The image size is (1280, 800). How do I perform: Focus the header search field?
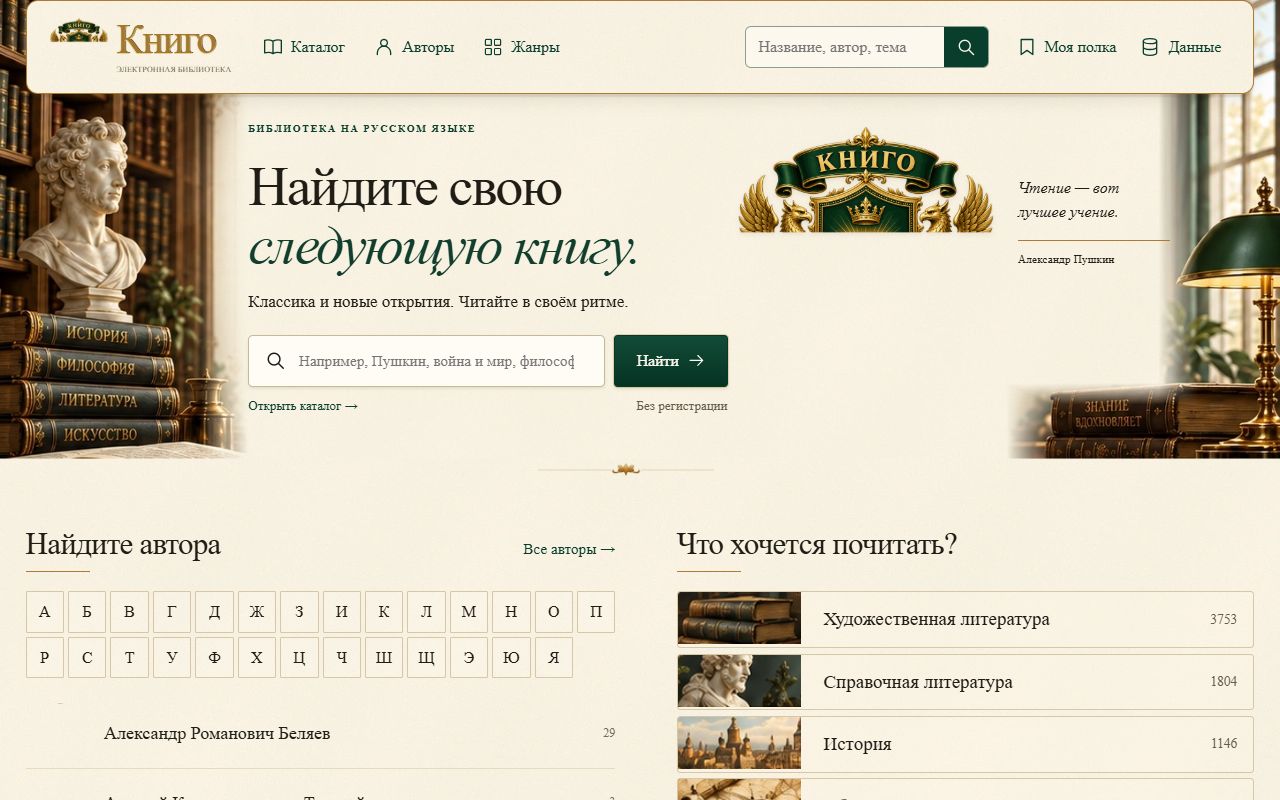tap(845, 47)
